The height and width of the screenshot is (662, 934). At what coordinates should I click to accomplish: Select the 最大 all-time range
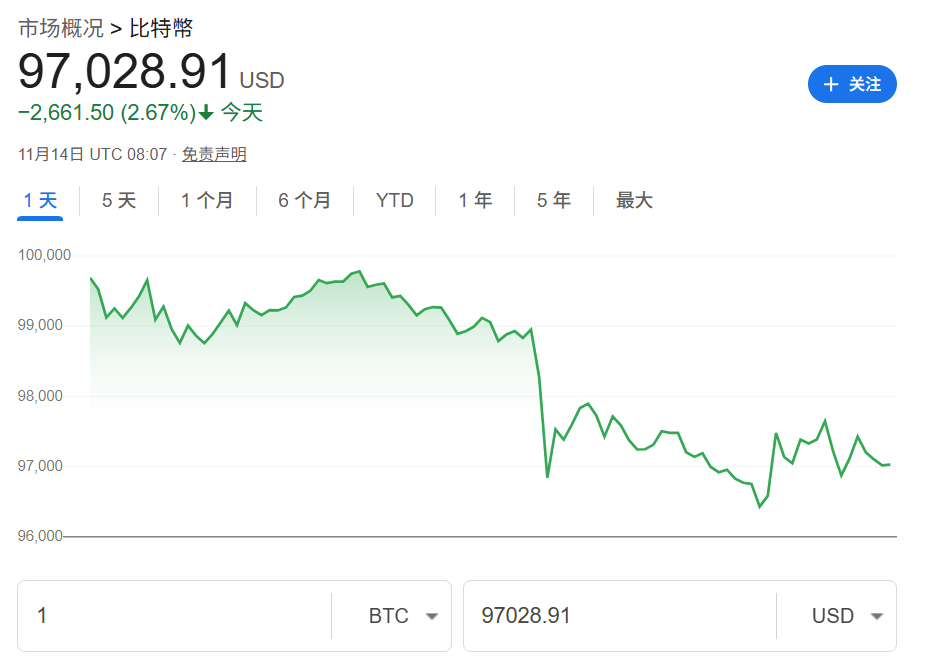tap(634, 200)
